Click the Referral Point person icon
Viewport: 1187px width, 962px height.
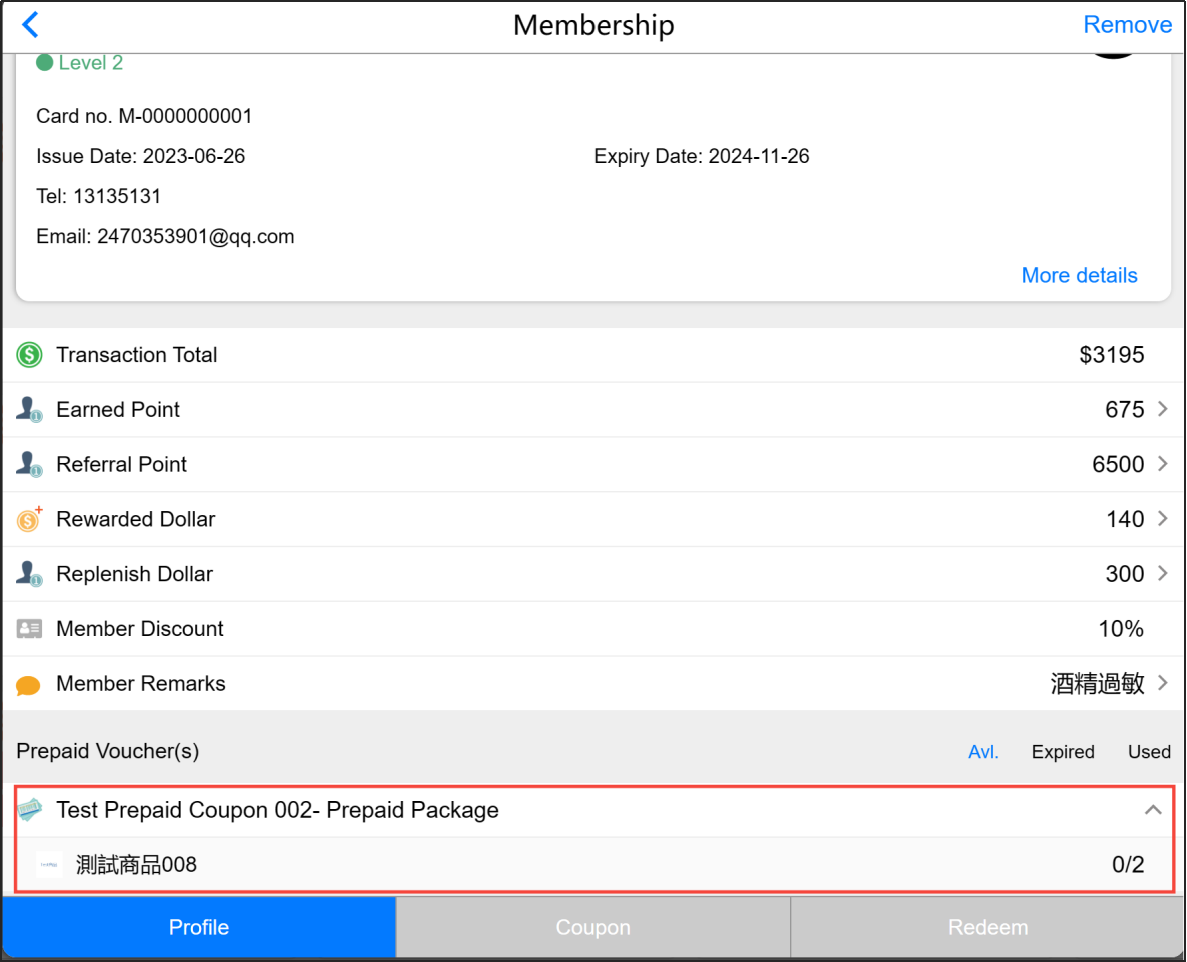(29, 465)
